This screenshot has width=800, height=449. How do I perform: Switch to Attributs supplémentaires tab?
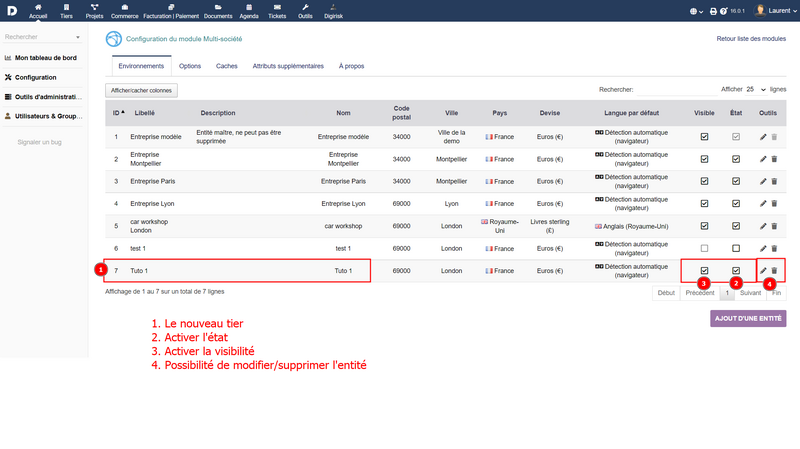click(x=288, y=66)
